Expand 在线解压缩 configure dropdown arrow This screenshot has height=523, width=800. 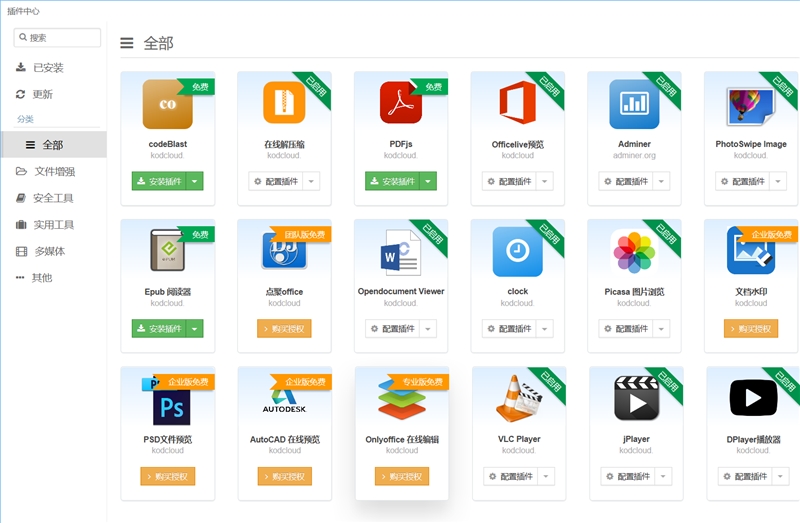(311, 181)
